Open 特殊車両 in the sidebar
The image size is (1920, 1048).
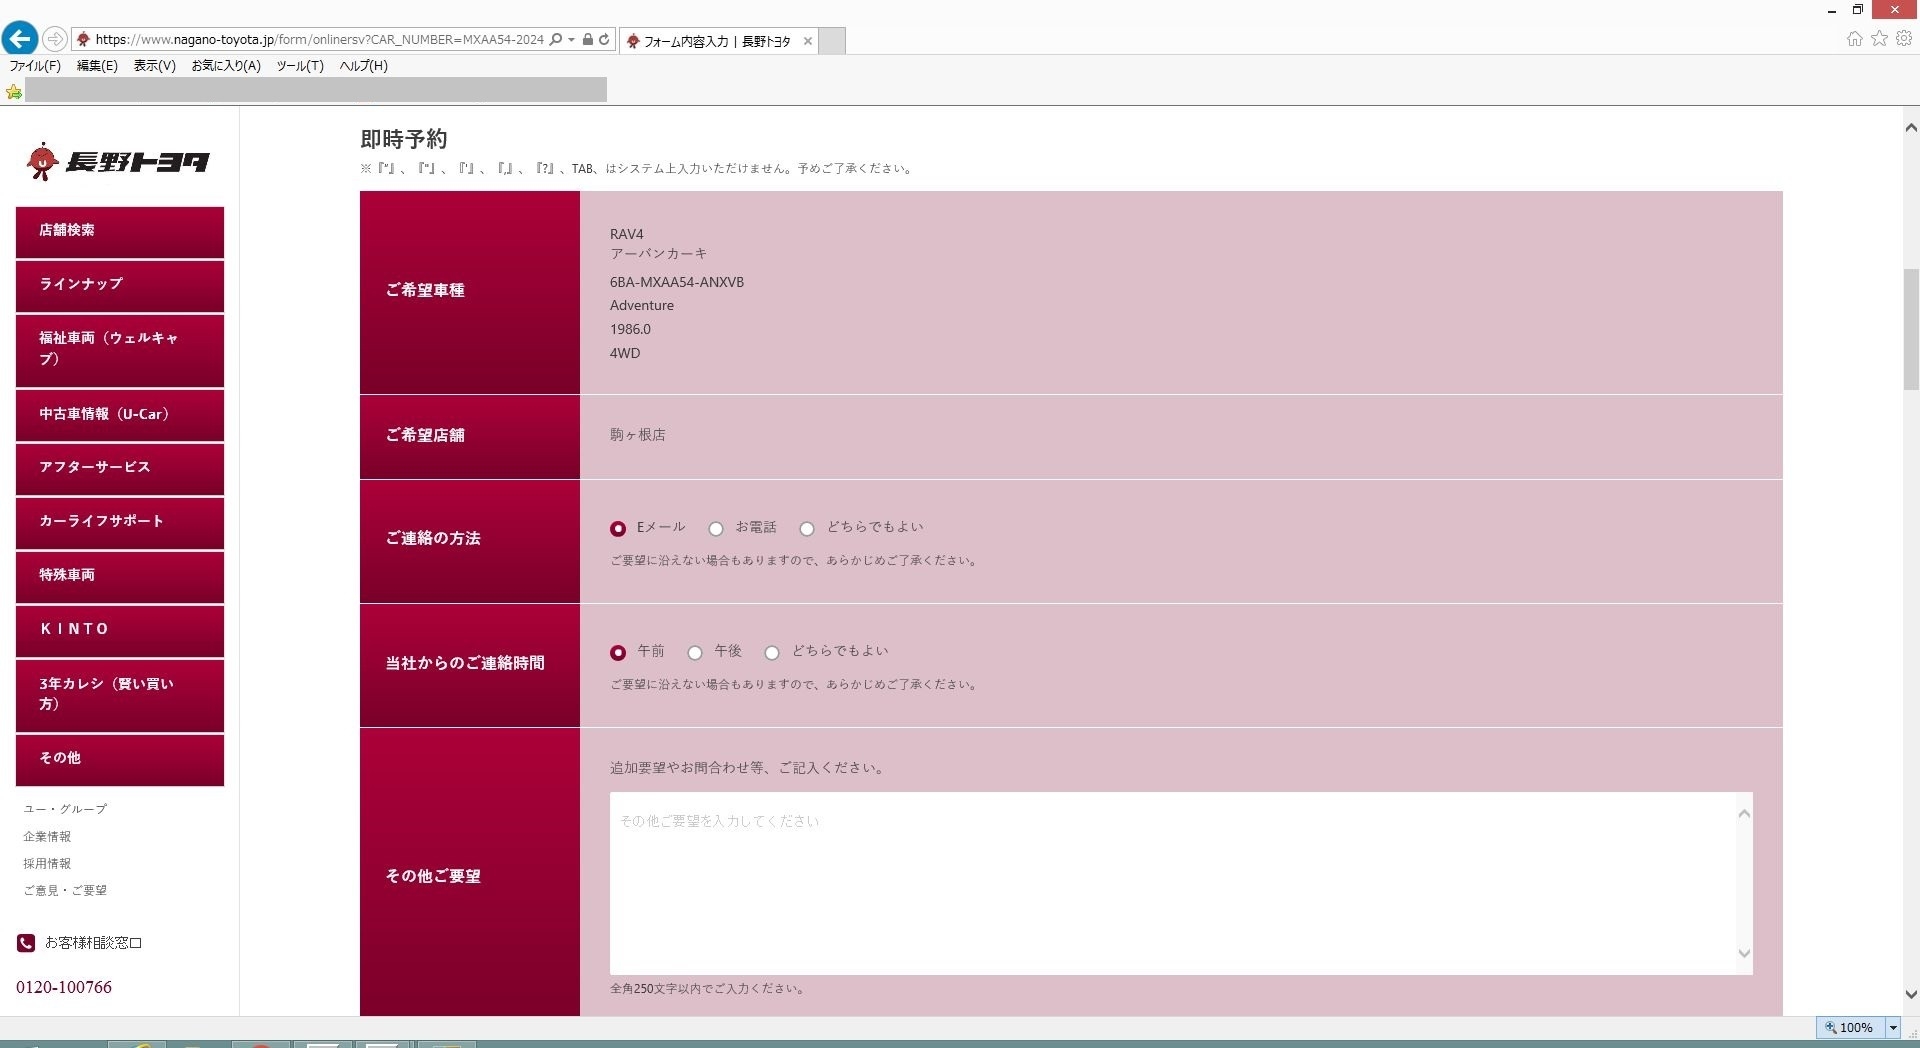click(x=120, y=577)
